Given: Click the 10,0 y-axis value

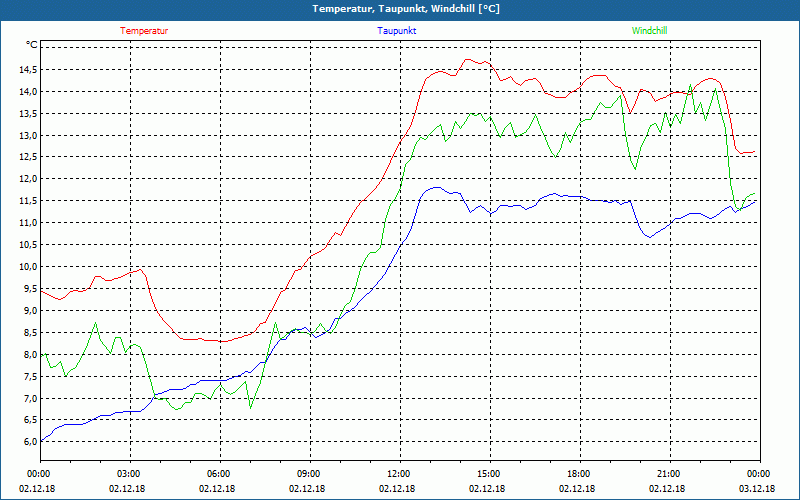Looking at the screenshot, I should [x=29, y=267].
